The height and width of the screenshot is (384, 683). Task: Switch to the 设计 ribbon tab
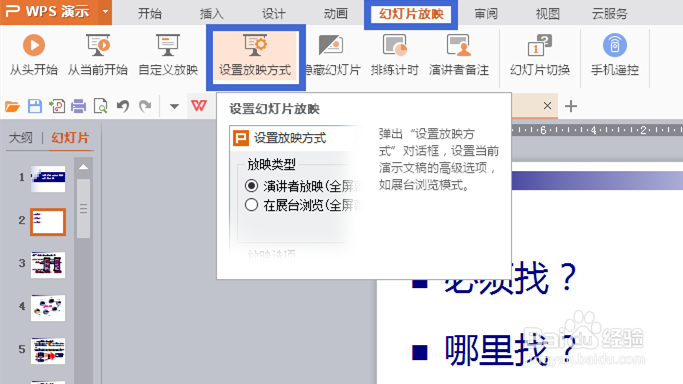(x=274, y=14)
